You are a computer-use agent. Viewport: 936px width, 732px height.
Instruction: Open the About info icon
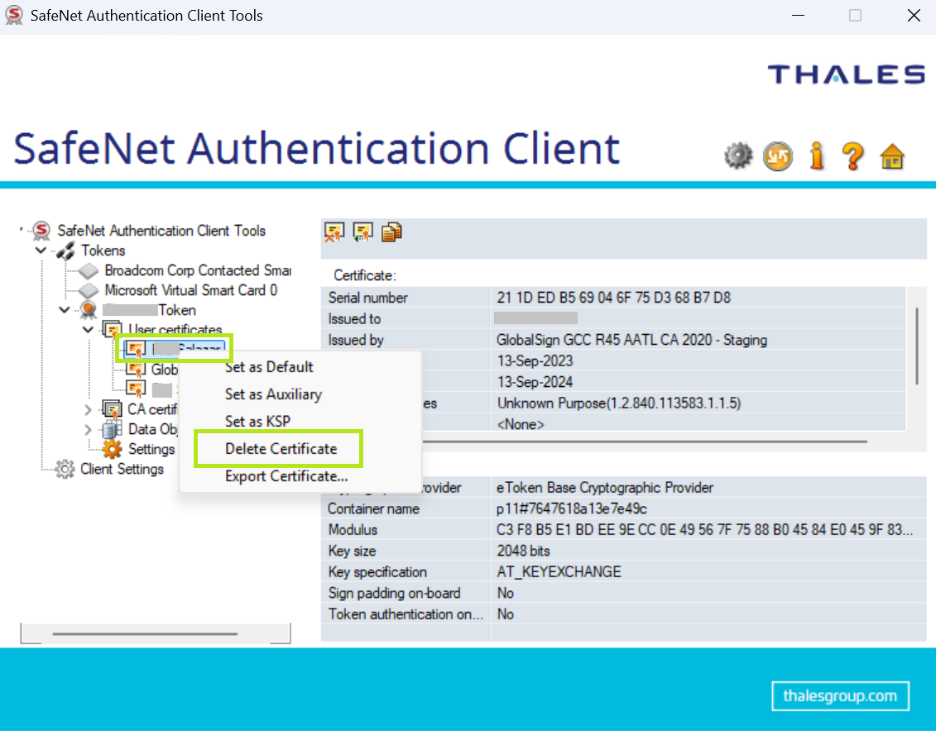pos(817,155)
